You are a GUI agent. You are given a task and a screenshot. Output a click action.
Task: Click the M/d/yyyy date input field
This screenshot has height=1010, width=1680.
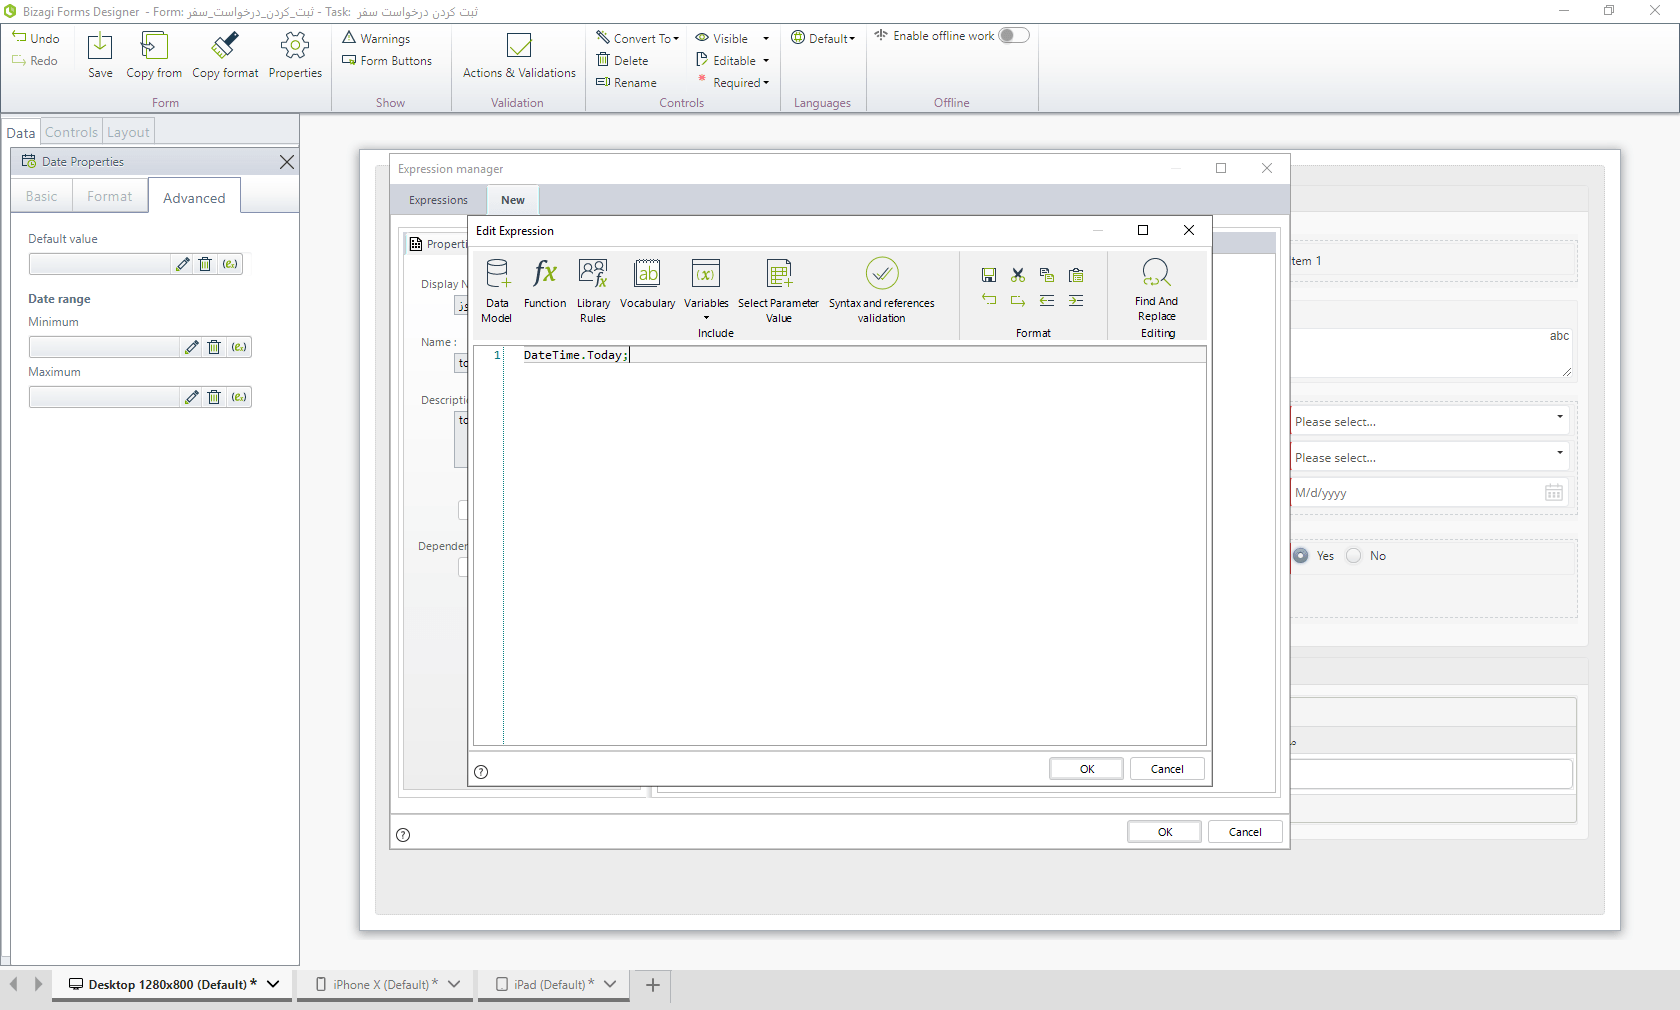click(x=1428, y=493)
